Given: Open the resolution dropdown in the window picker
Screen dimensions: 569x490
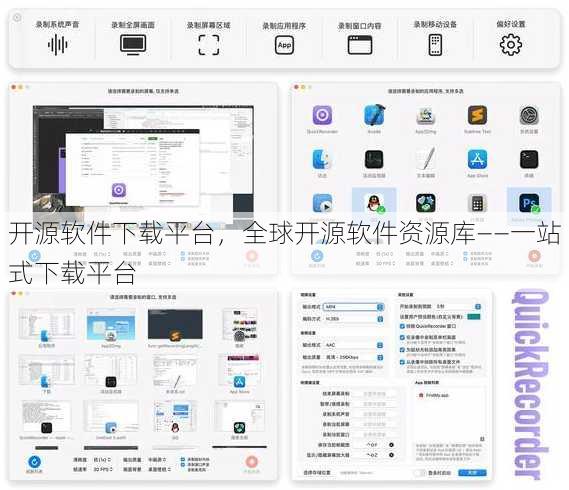Looking at the screenshot, I should pos(101,460).
